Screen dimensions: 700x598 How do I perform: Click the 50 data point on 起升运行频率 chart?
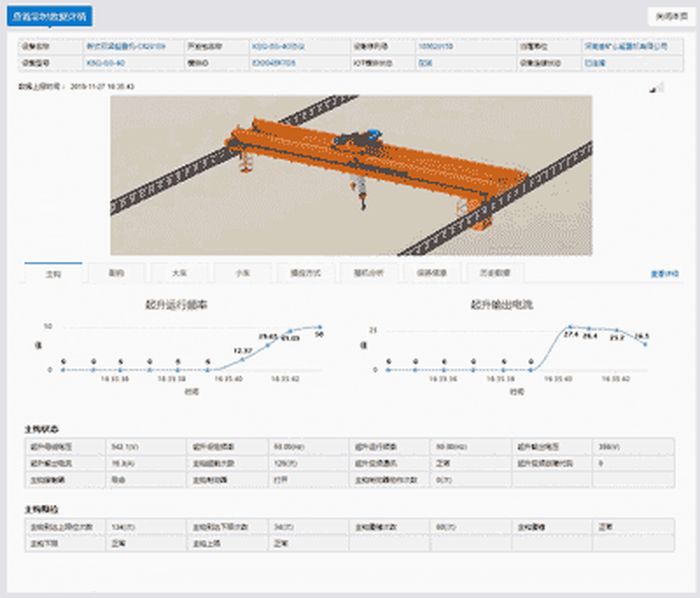pos(320,327)
